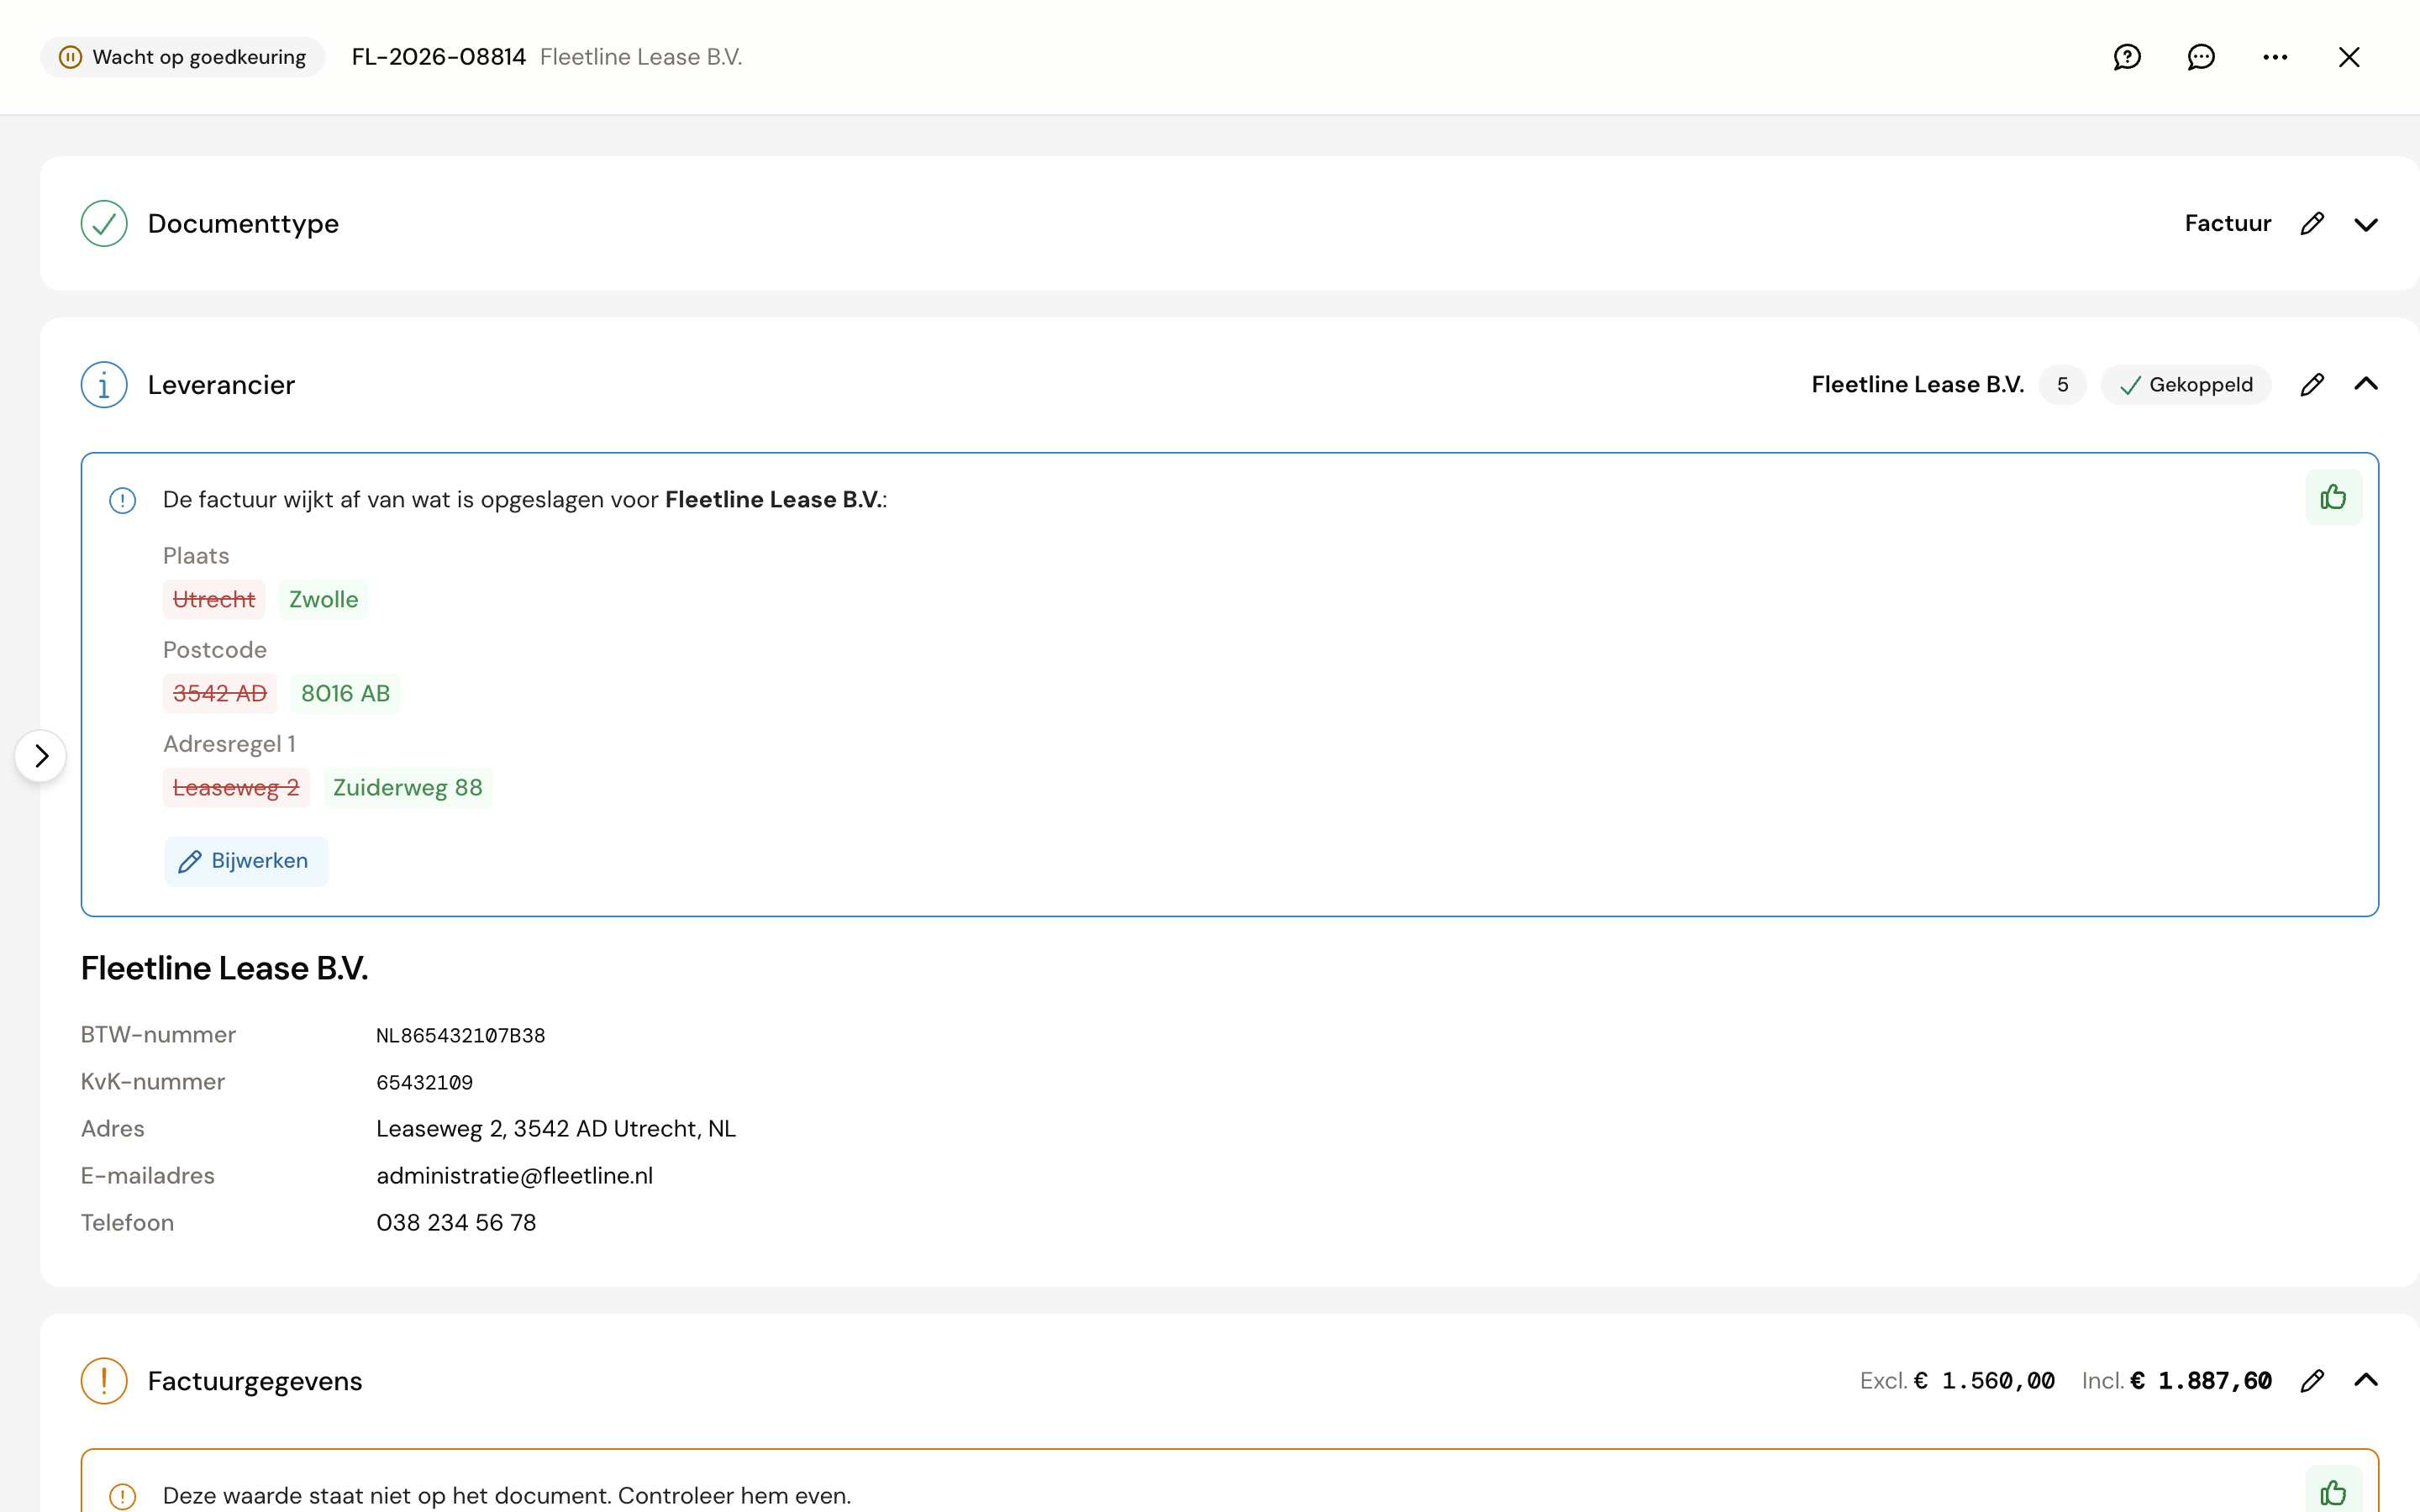
Task: Click the struck-through Utrecht value
Action: coord(214,600)
